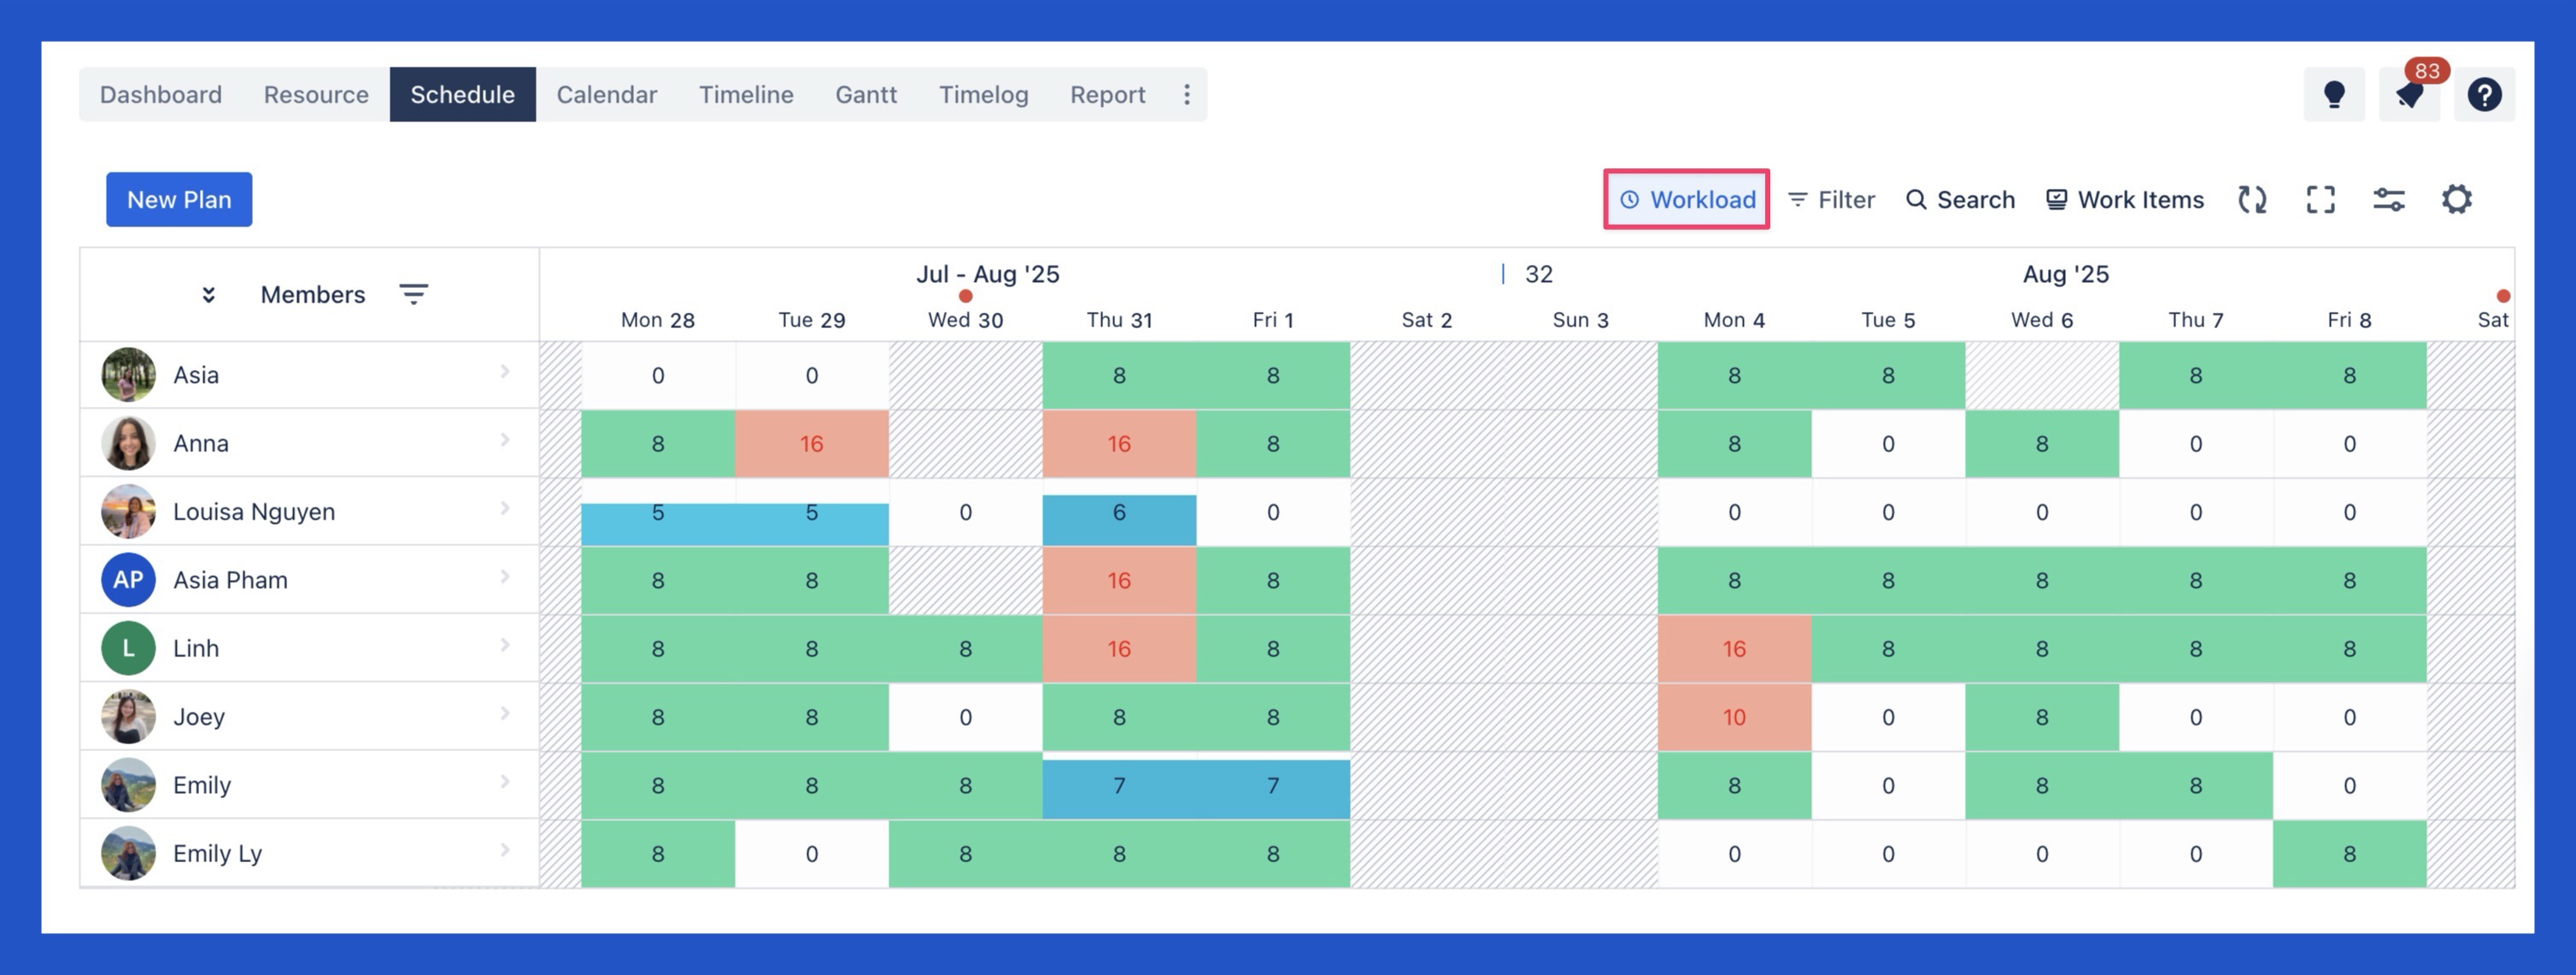2576x975 pixels.
Task: Expand Asia Pham row chevron
Action: (x=505, y=577)
